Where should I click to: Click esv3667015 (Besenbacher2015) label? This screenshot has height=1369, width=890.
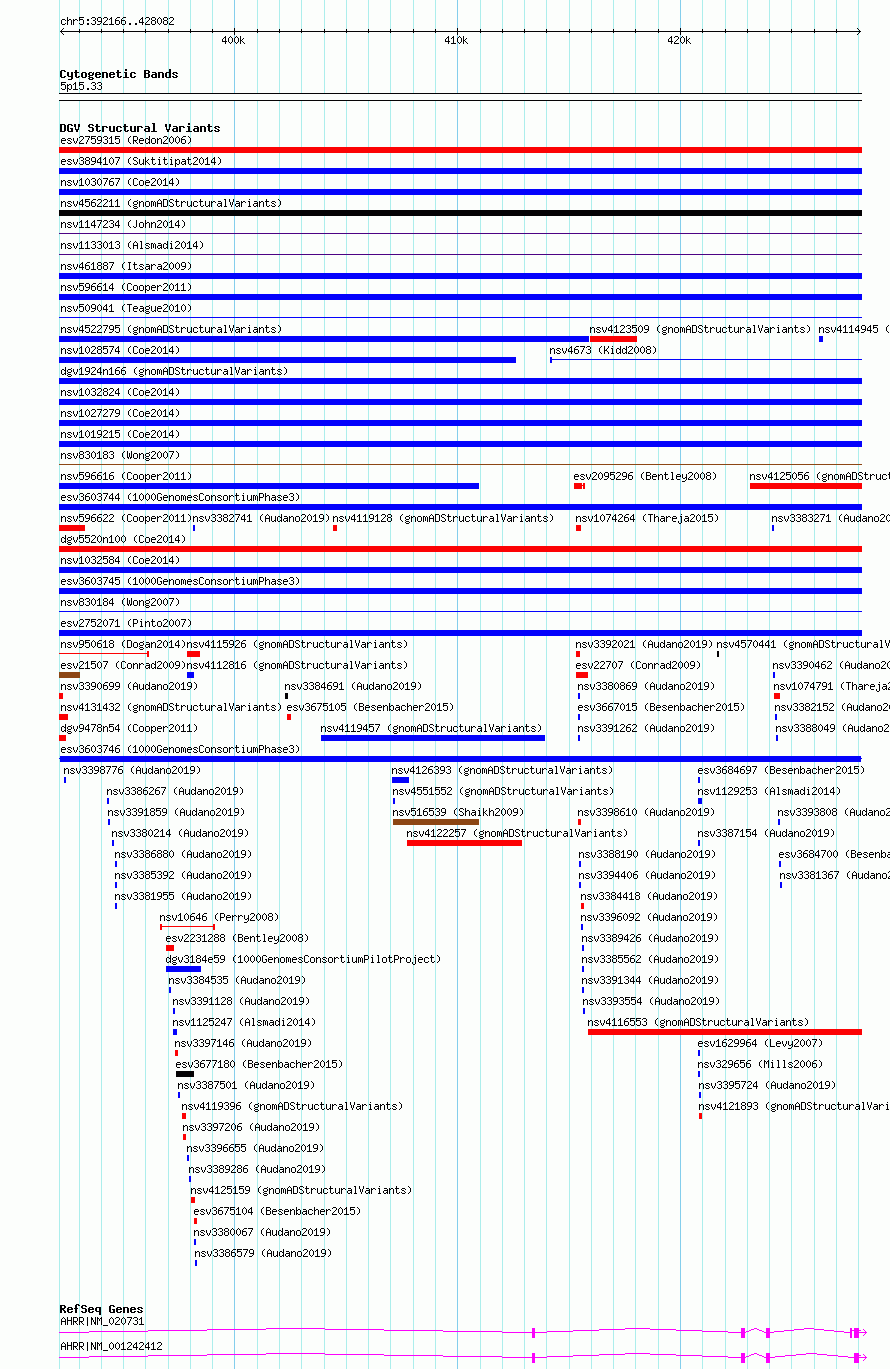[661, 707]
